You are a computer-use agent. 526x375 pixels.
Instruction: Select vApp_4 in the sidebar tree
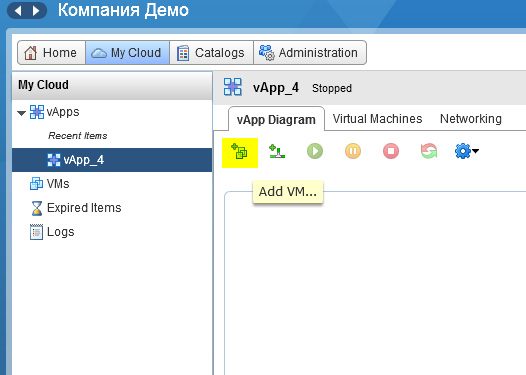tap(112, 160)
